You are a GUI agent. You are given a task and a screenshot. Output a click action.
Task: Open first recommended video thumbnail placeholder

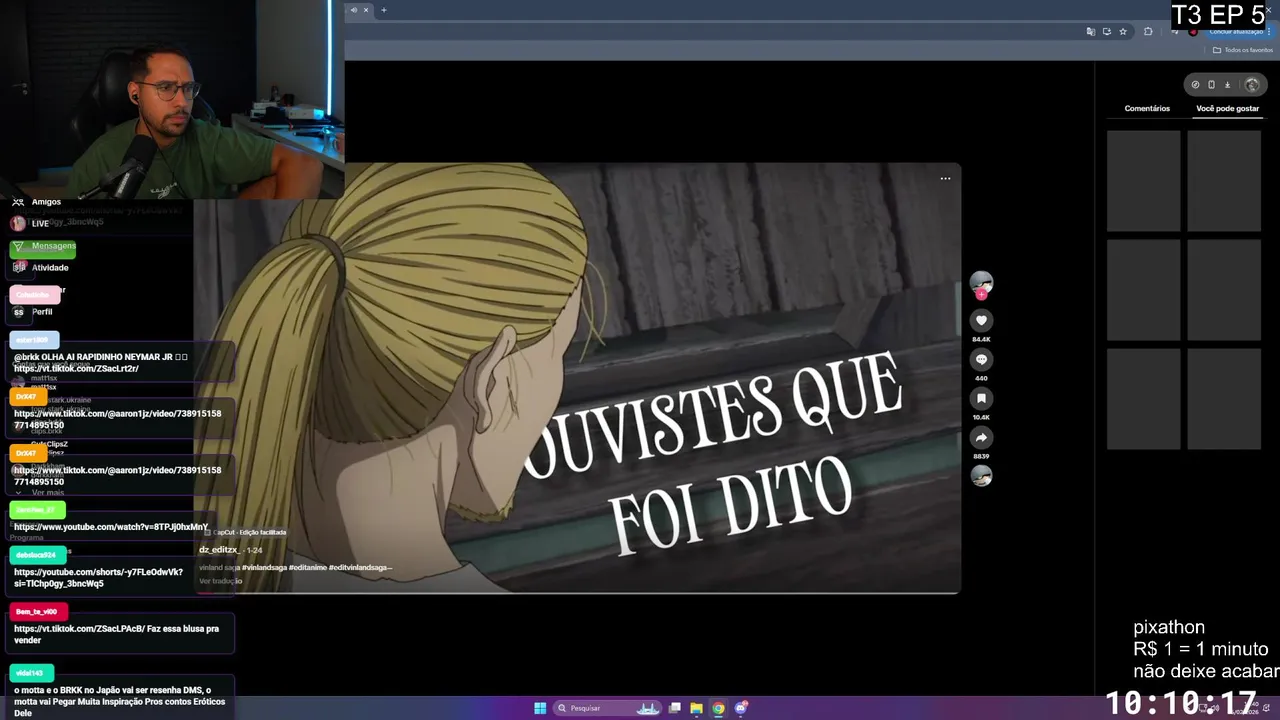point(1144,181)
